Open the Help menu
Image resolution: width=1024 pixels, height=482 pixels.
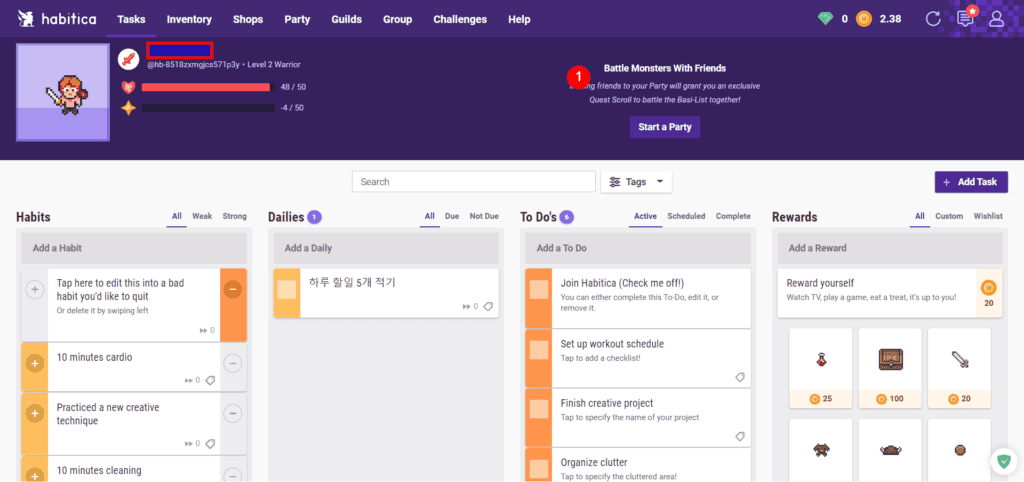[519, 19]
